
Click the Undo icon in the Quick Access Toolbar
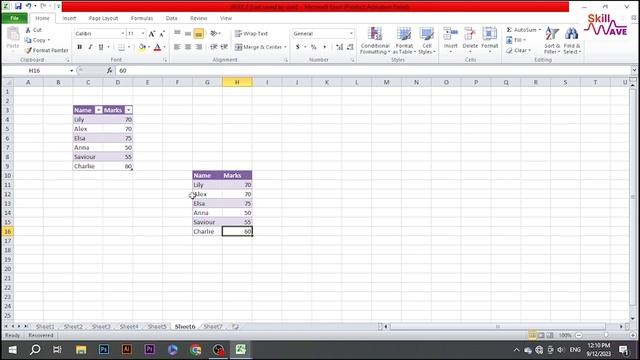click(x=29, y=6)
